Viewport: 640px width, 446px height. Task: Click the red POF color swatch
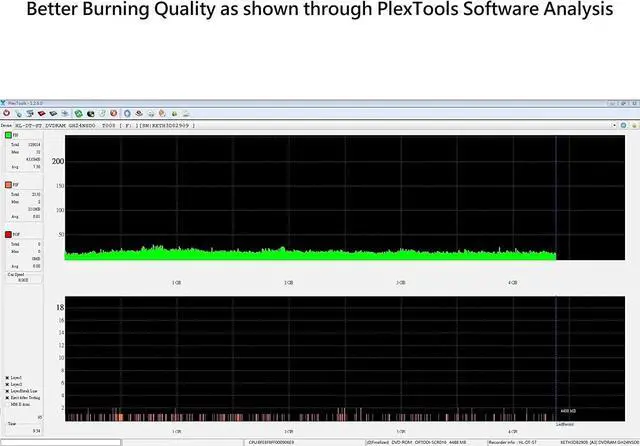point(8,235)
